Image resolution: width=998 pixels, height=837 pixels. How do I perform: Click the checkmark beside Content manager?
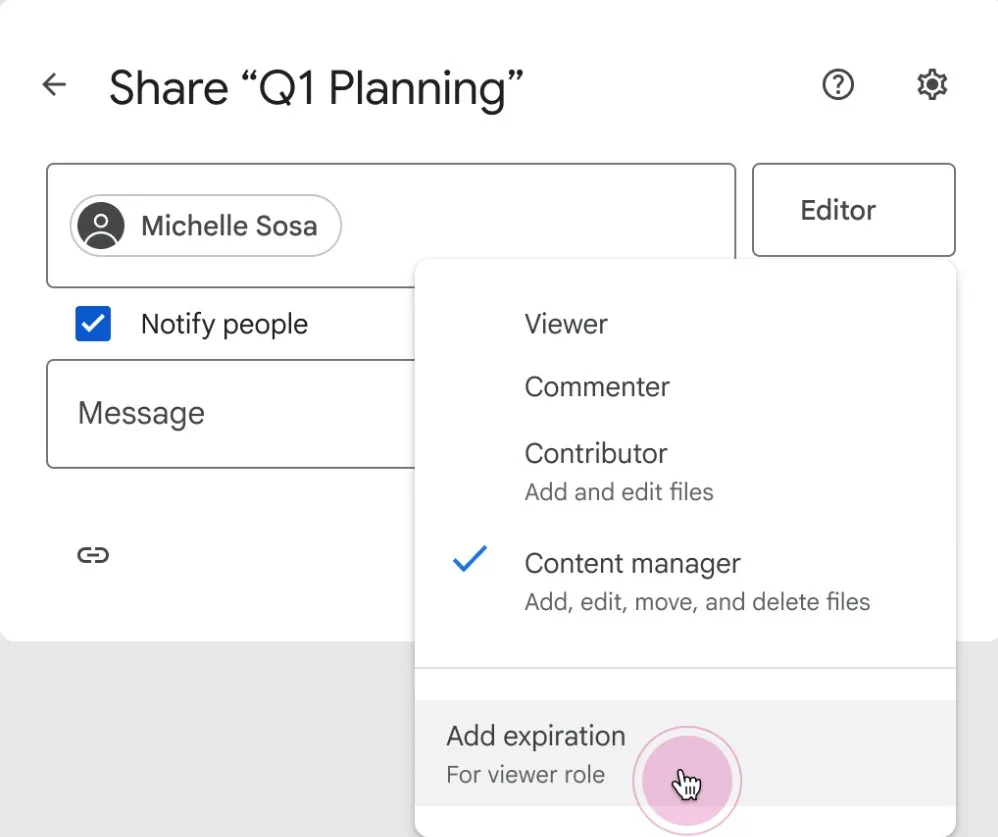tap(470, 559)
